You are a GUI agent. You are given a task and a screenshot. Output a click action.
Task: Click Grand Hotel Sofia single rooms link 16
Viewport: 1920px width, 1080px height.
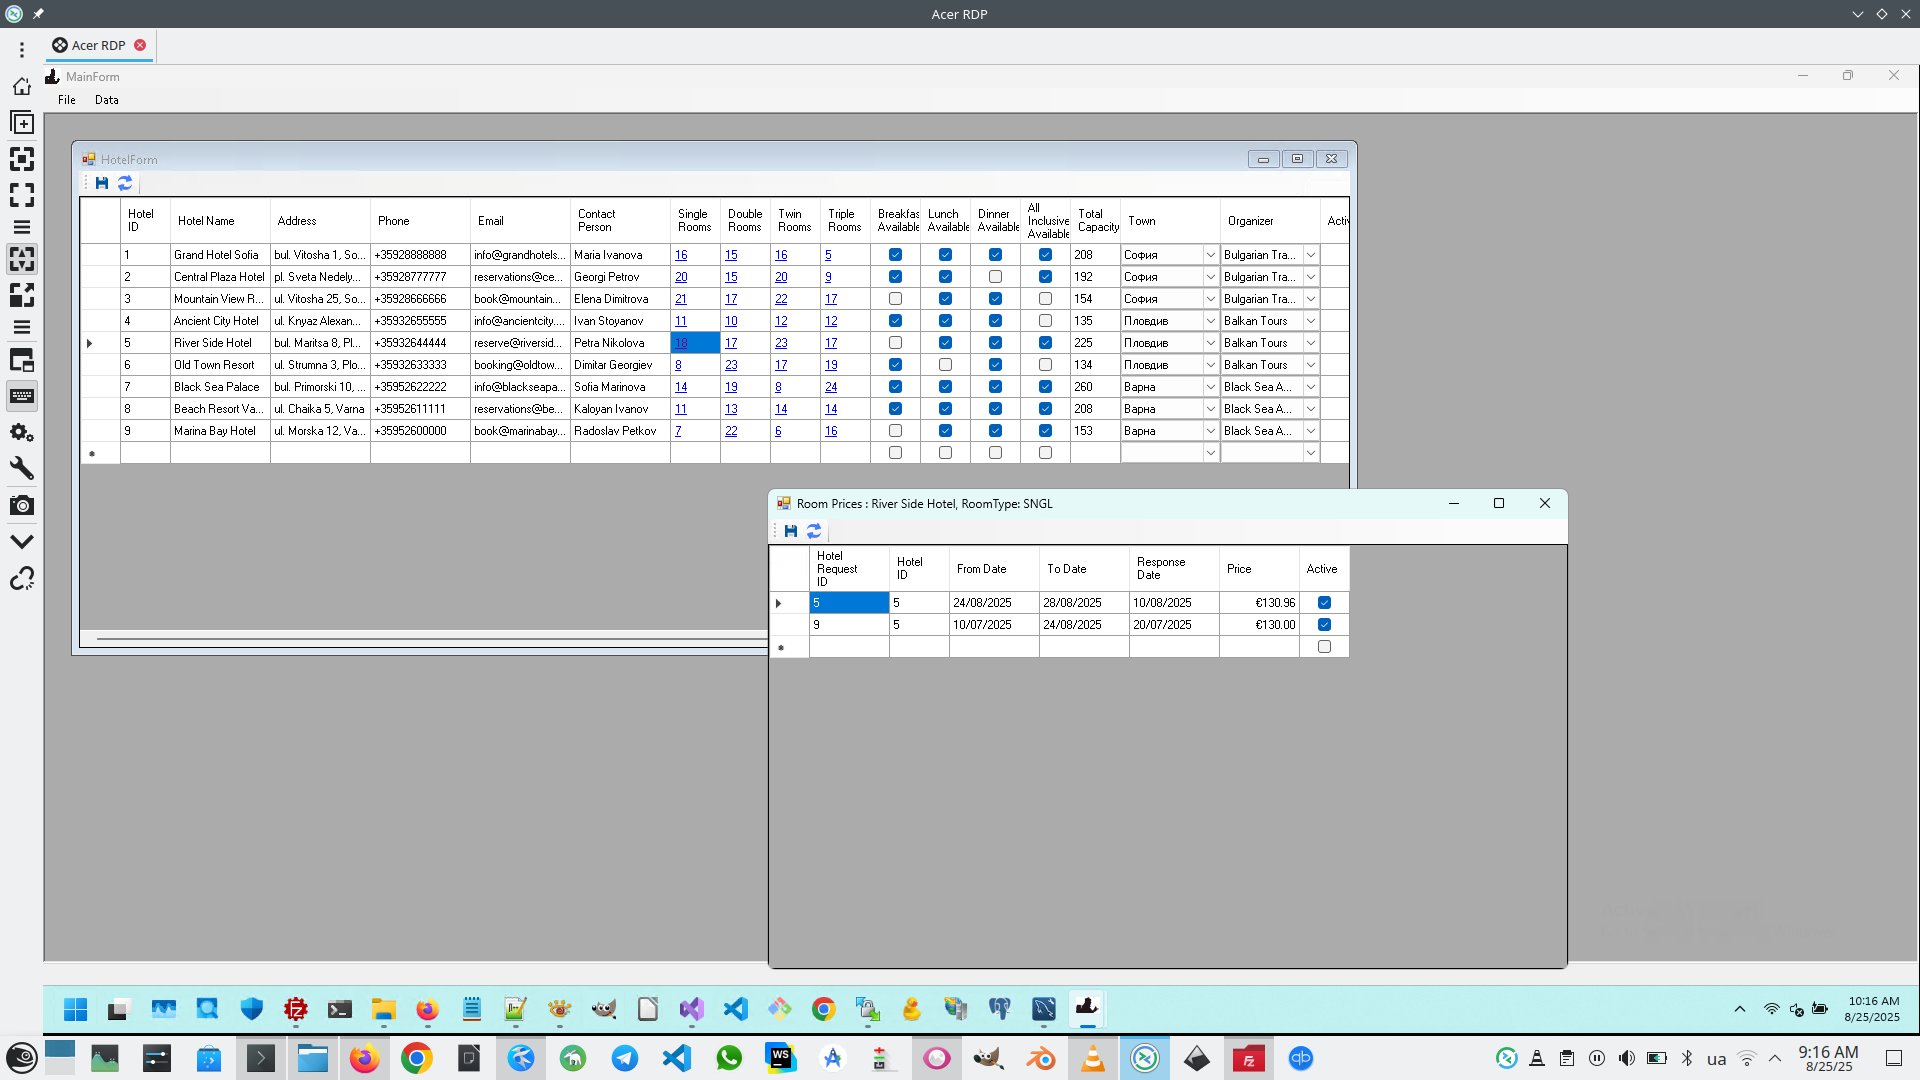681,255
